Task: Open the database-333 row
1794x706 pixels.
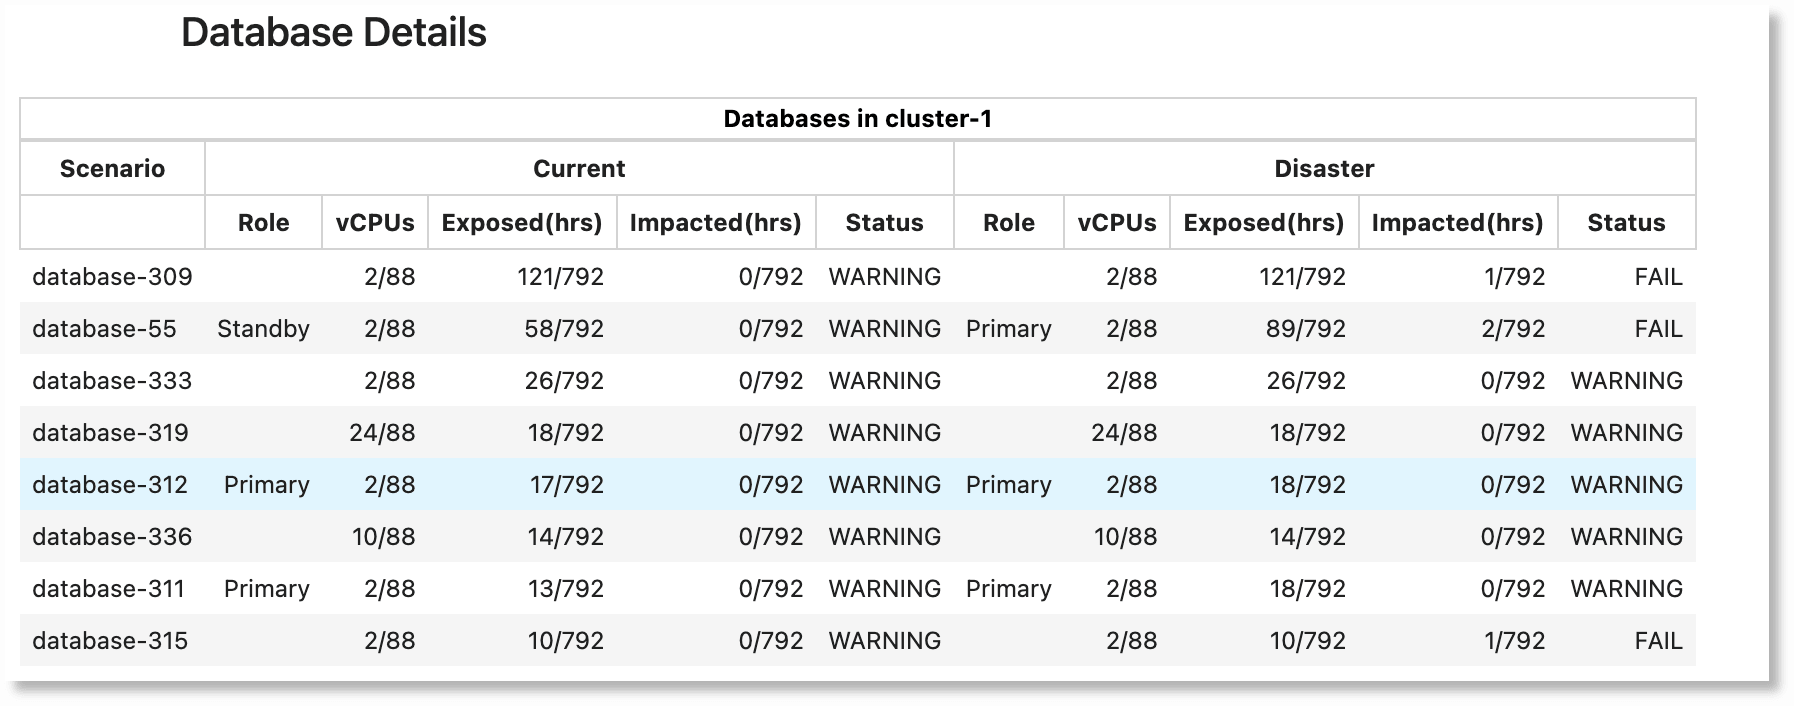Action: pos(112,381)
